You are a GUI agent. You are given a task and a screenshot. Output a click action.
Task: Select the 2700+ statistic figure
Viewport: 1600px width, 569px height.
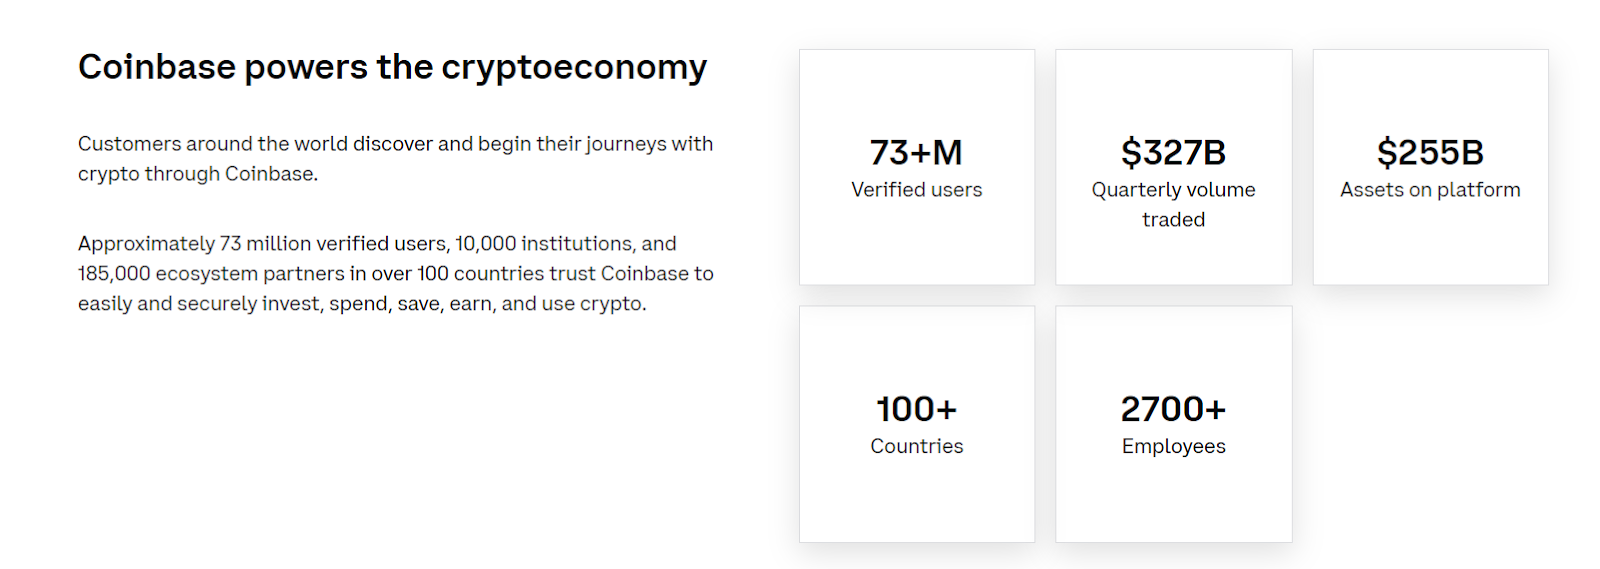tap(1173, 409)
